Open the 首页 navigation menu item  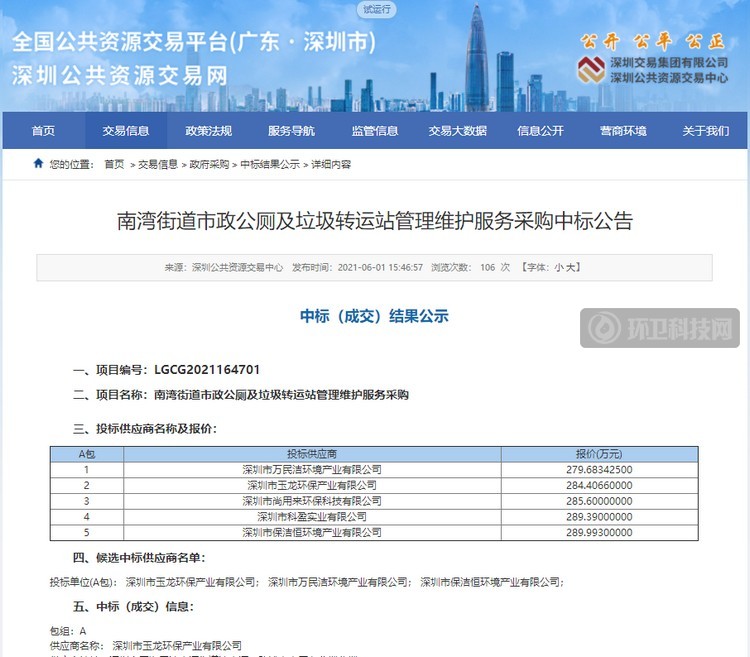point(44,131)
